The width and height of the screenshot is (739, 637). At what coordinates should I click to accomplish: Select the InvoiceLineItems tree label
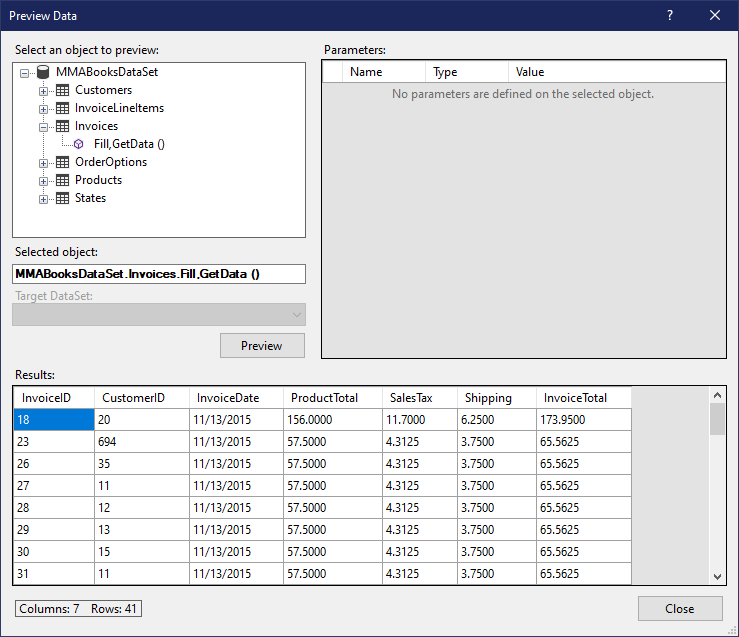click(x=120, y=108)
